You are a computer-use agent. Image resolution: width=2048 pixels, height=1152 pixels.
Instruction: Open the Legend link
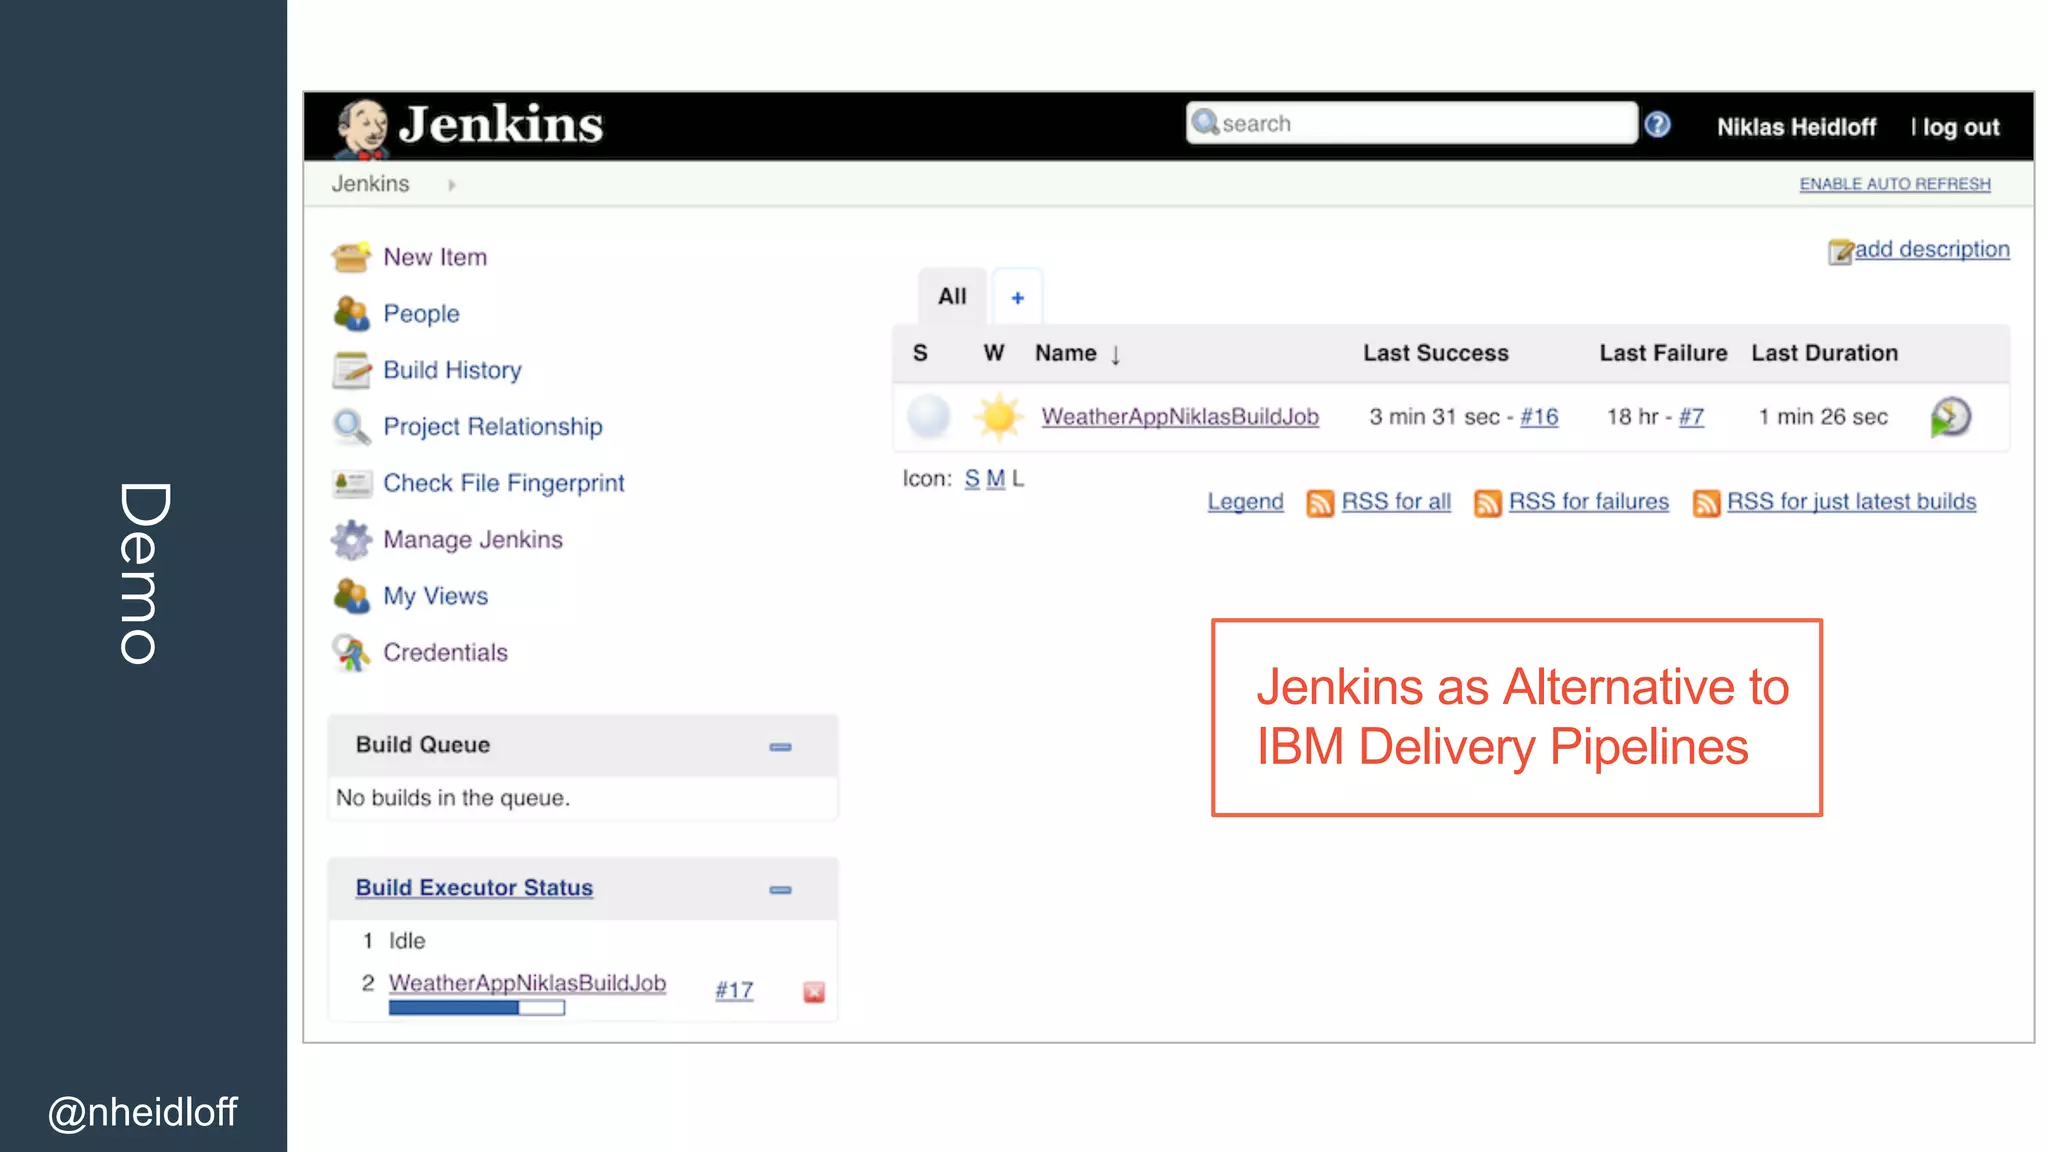click(1245, 502)
